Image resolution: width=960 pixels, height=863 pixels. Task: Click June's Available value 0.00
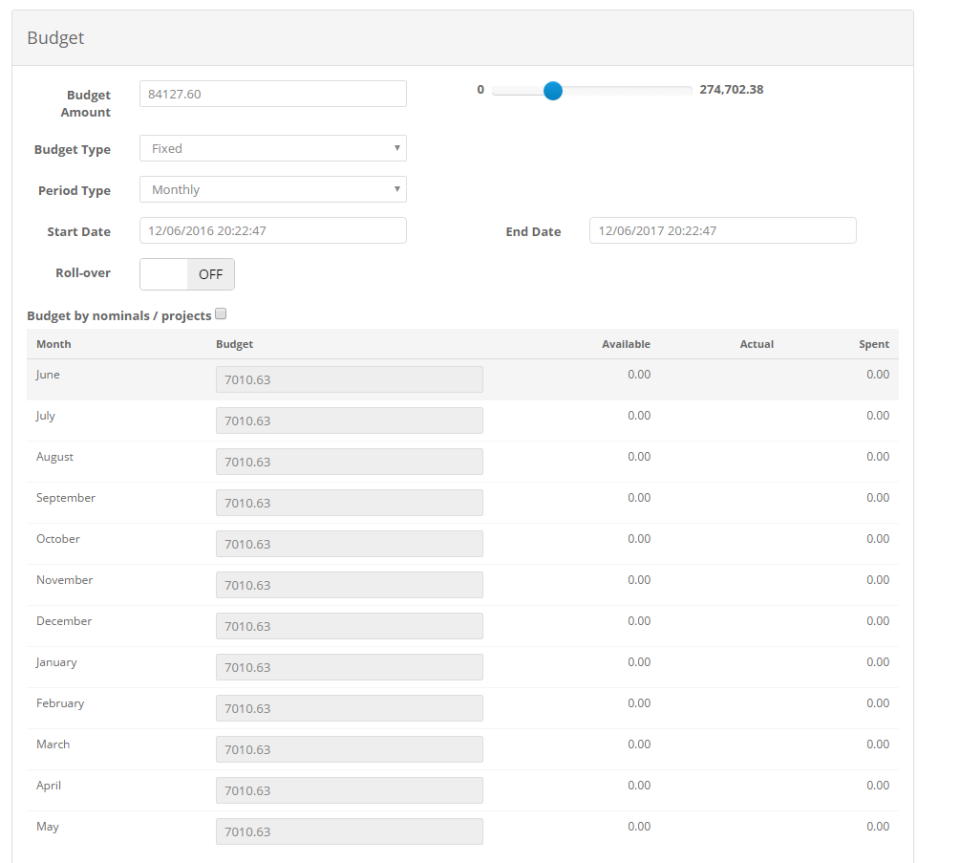pos(639,374)
